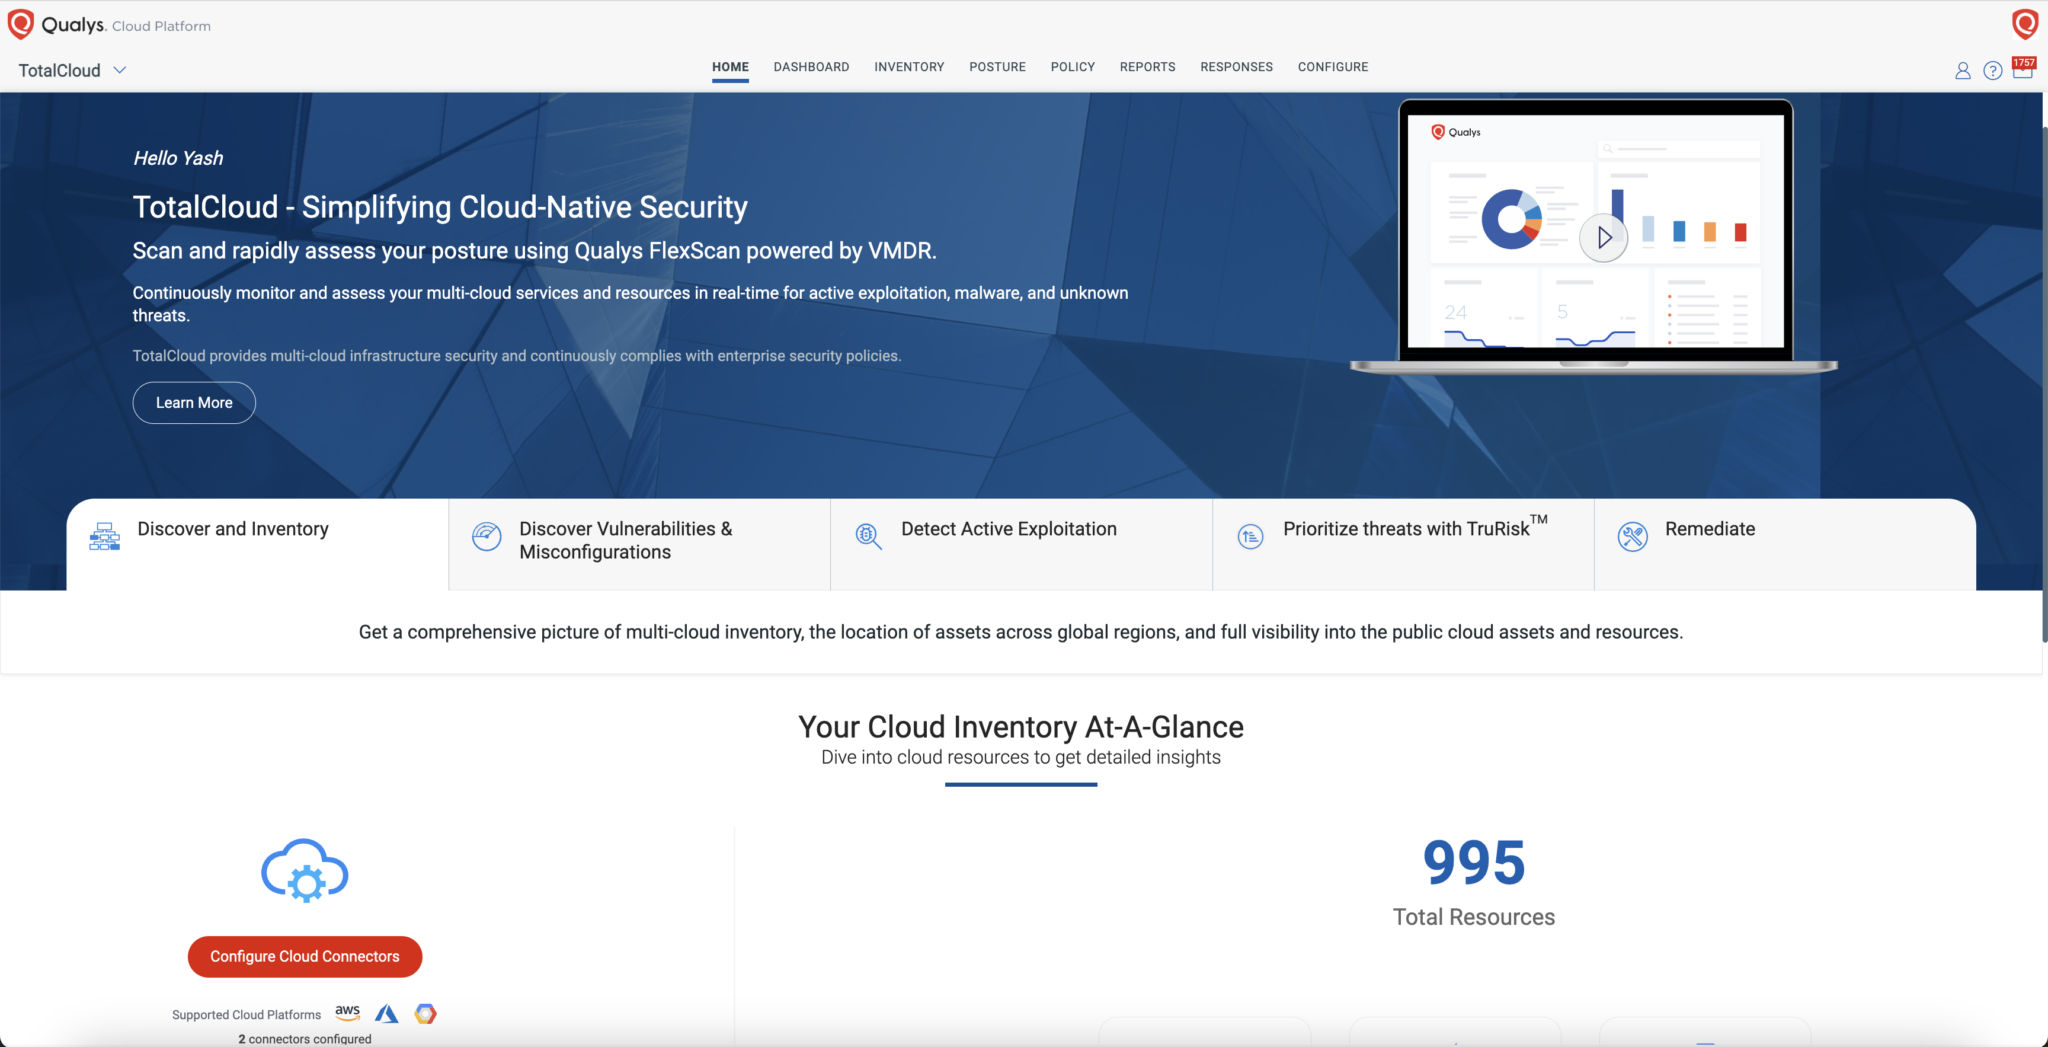Switch to the Remediate tab

[1709, 529]
